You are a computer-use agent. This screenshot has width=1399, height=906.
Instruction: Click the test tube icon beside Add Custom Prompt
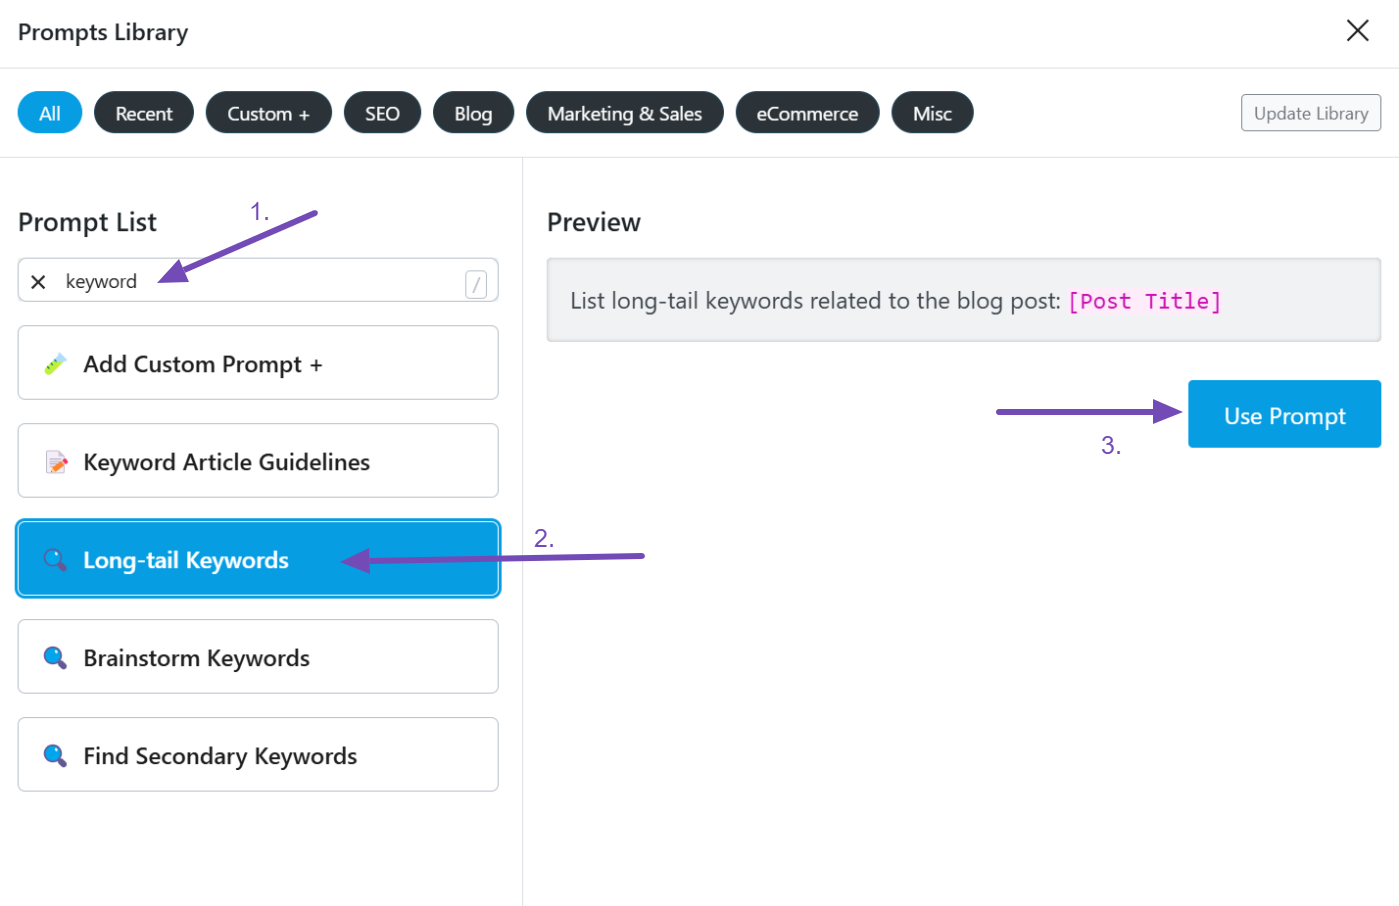[56, 364]
